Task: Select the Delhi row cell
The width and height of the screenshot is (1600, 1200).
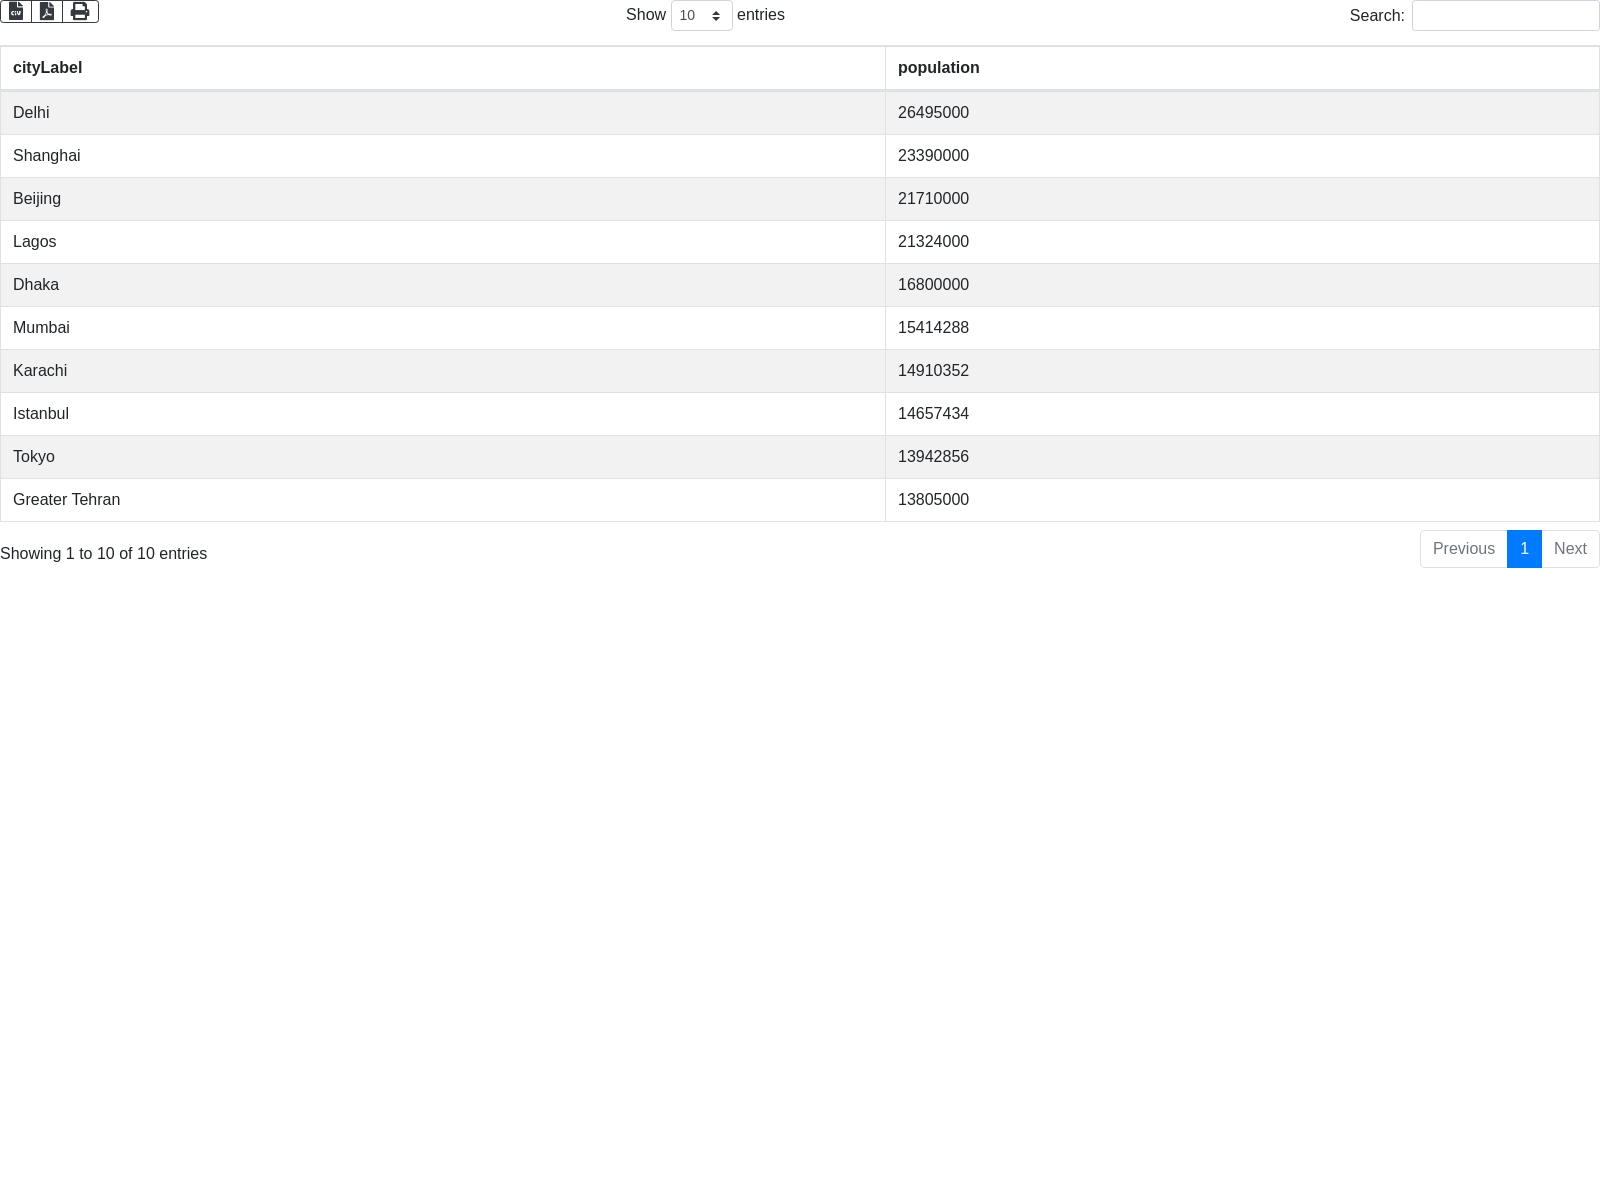Action: tap(31, 113)
